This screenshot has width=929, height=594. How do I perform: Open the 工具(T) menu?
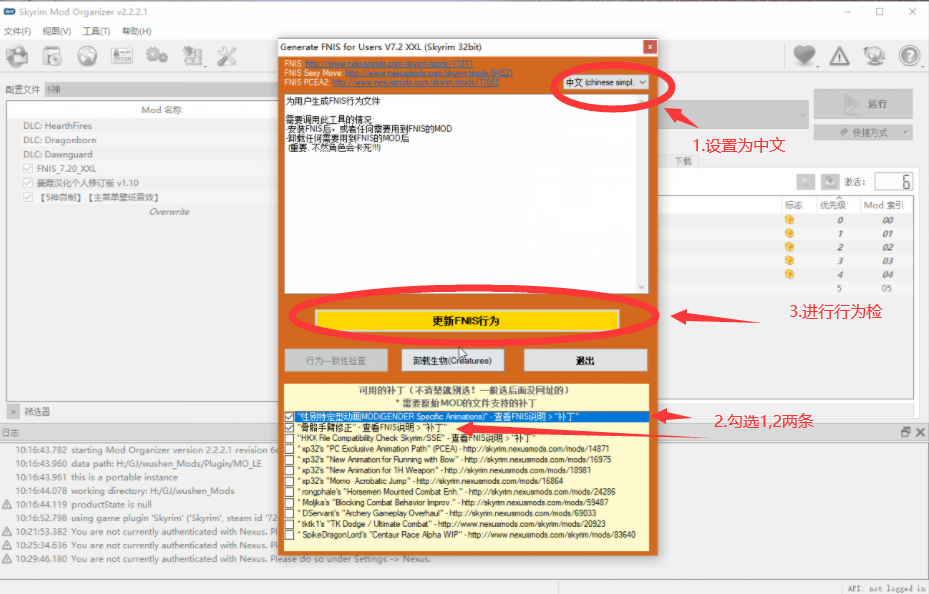tap(96, 31)
